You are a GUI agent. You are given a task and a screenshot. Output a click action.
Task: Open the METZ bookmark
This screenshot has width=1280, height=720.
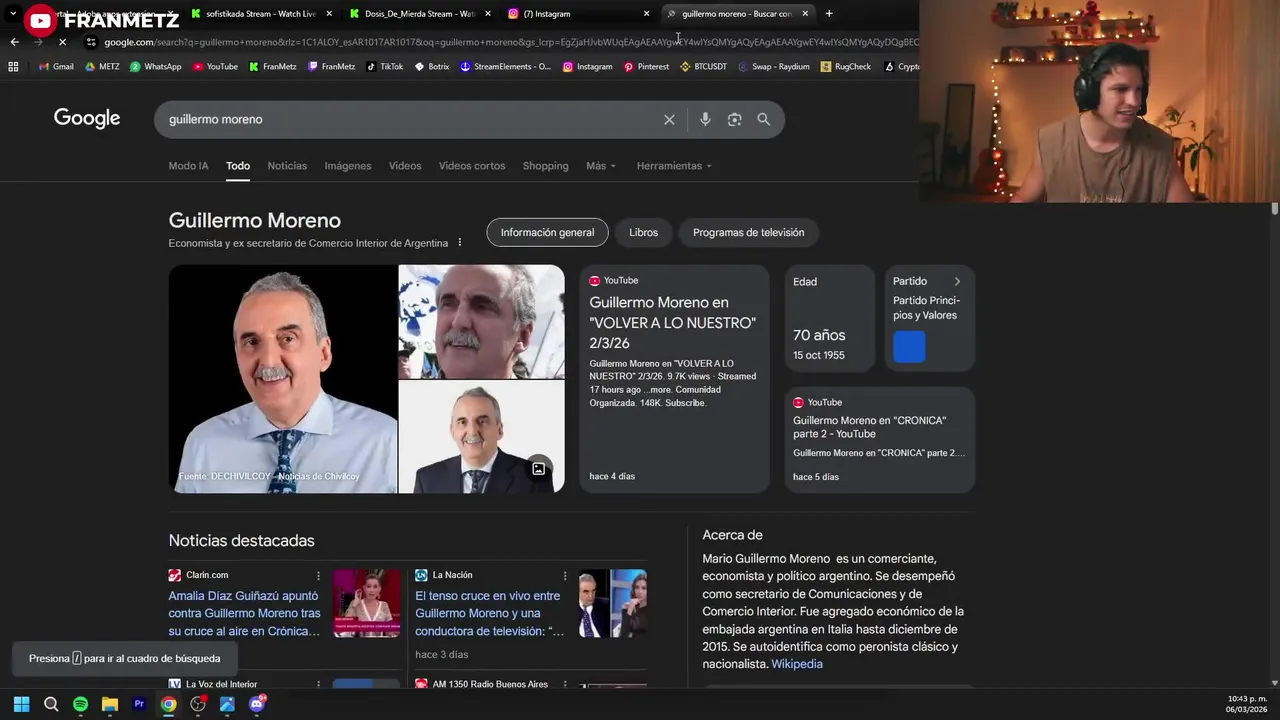point(102,67)
